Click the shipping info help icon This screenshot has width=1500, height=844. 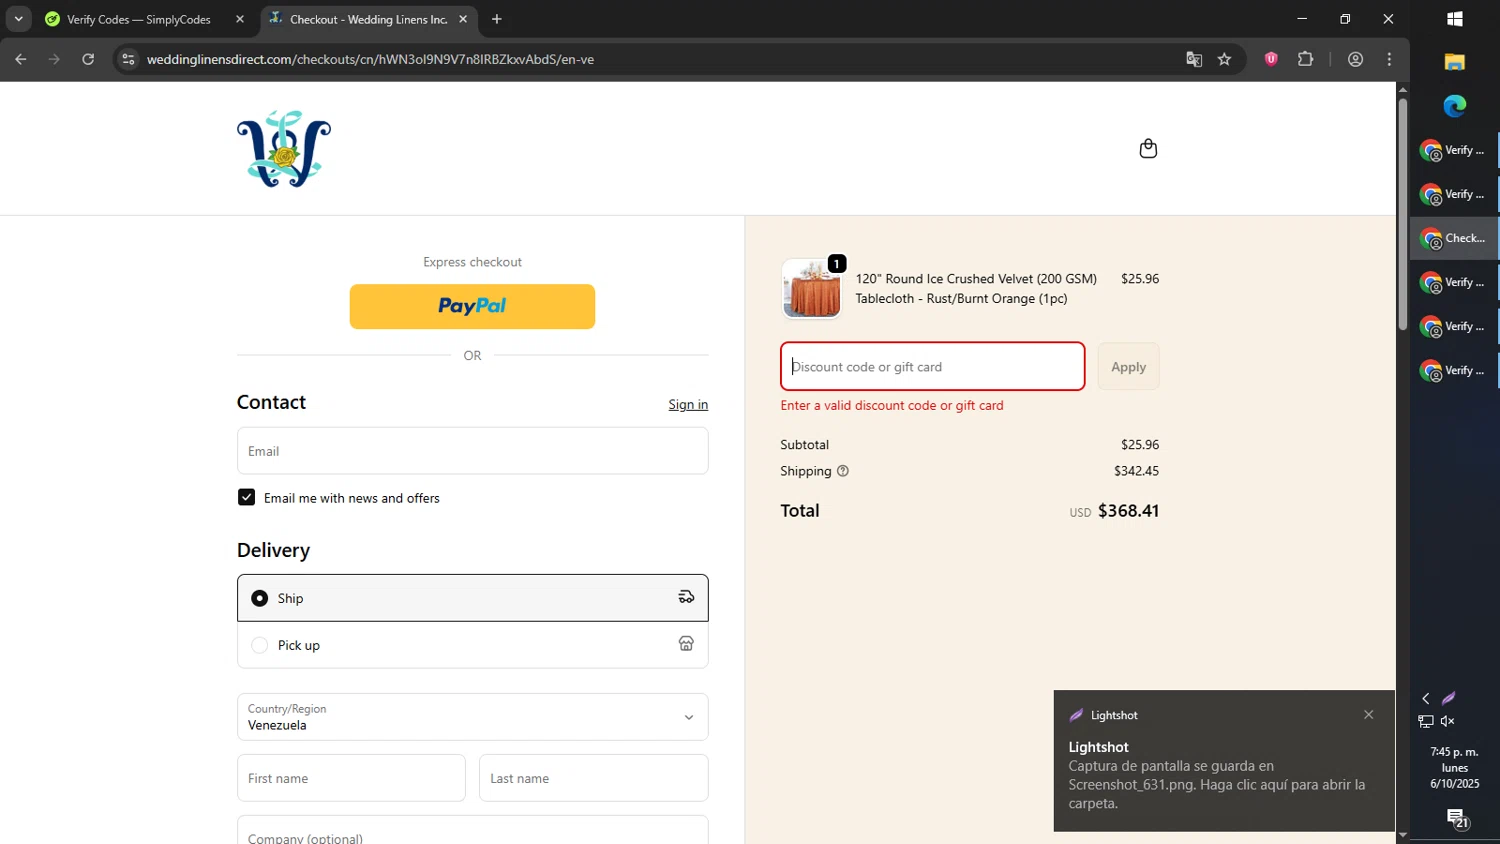tap(843, 471)
